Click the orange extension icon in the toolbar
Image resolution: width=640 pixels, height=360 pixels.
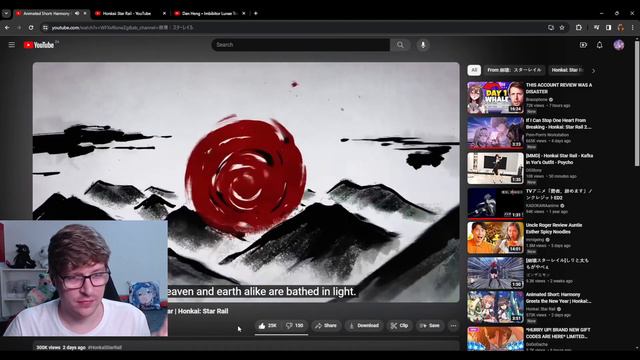coord(620,27)
